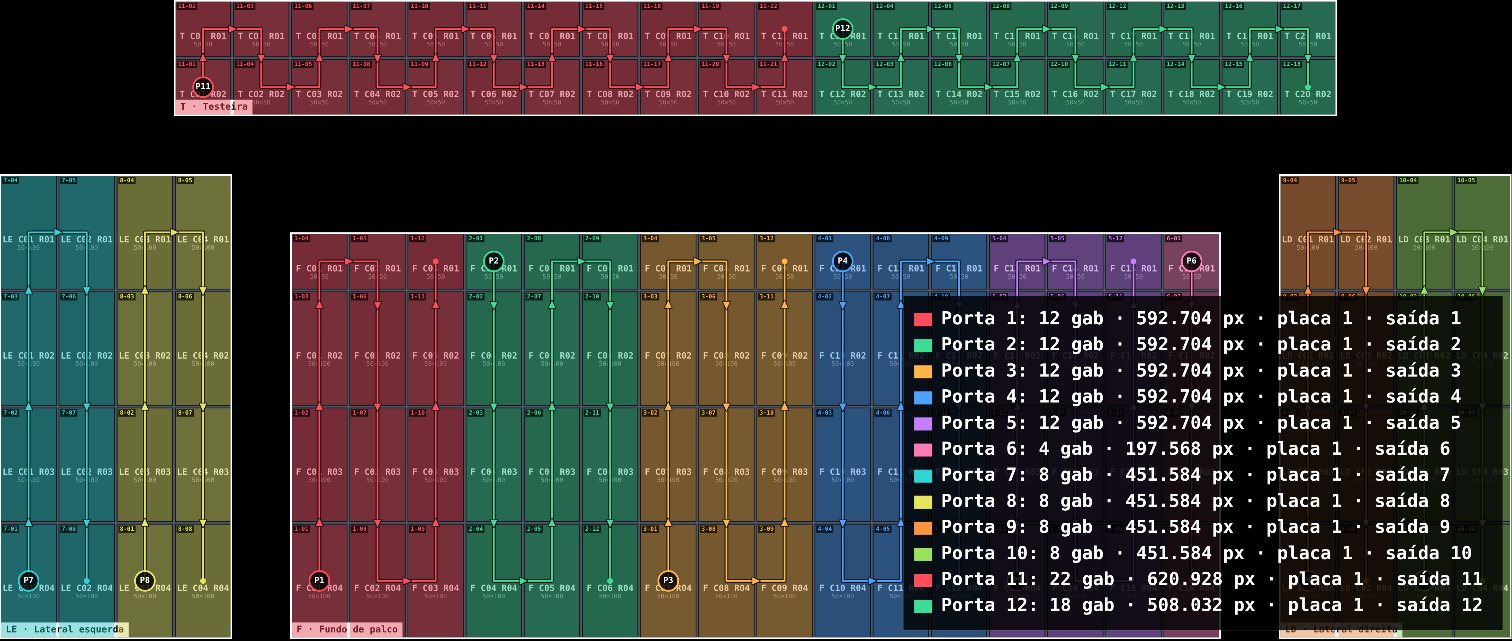Click index tag 4-08 in blue Fundo section
Image resolution: width=1512 pixels, height=641 pixels.
point(883,238)
